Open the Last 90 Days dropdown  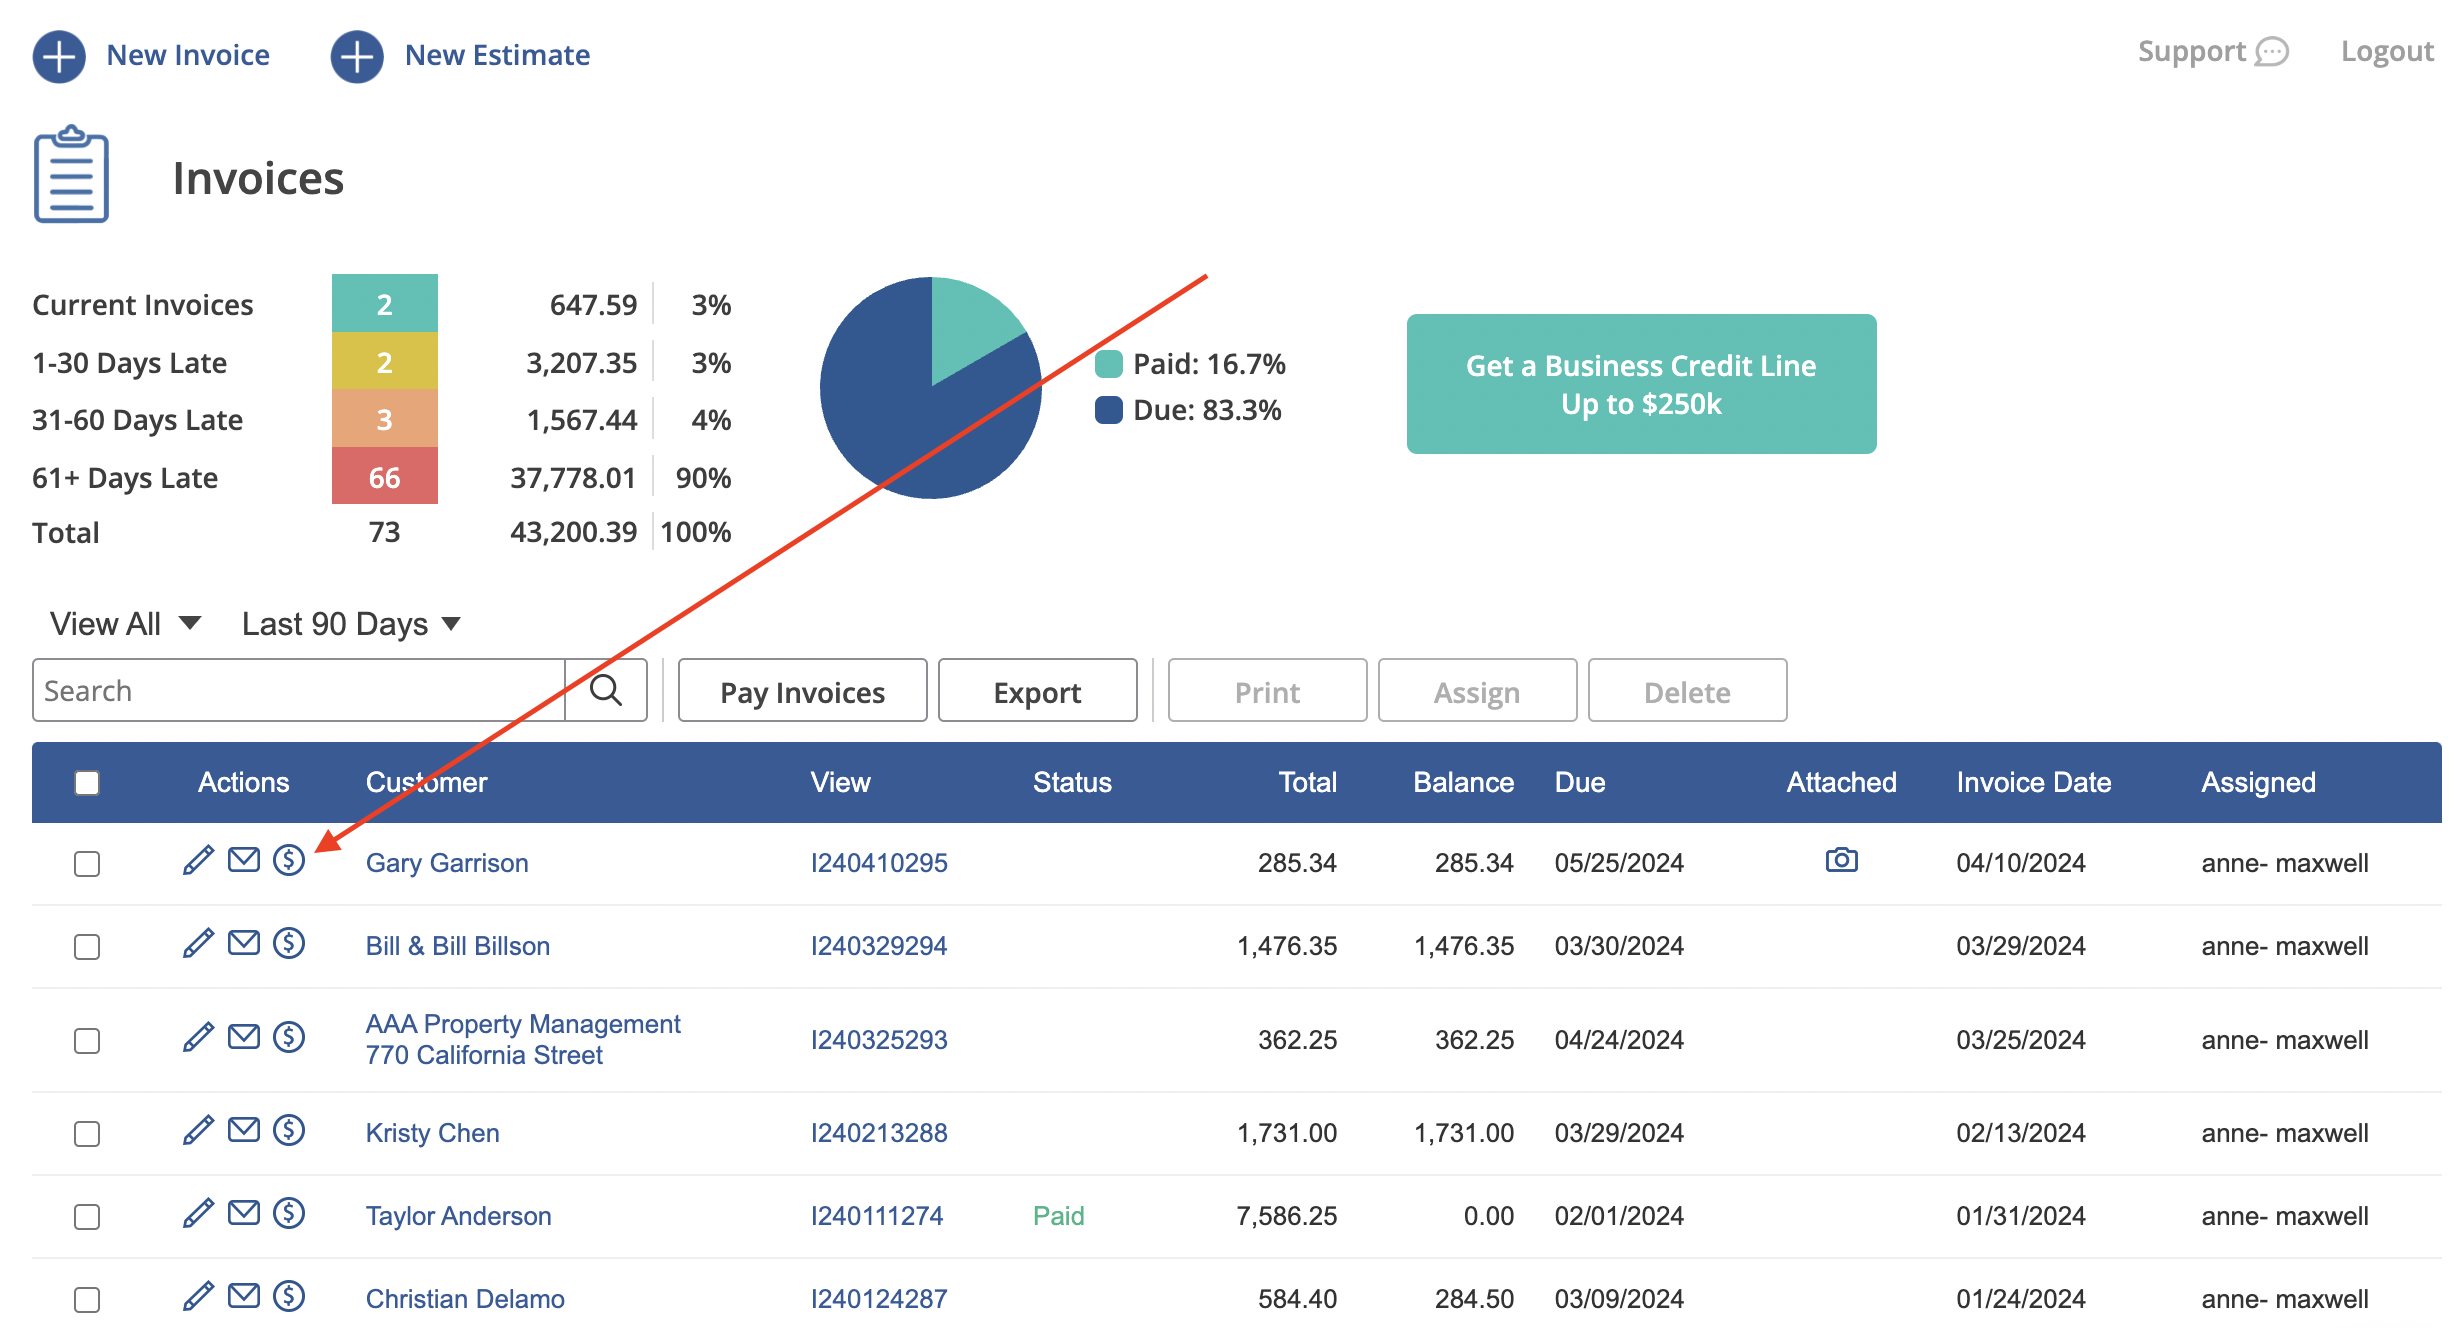(x=351, y=624)
